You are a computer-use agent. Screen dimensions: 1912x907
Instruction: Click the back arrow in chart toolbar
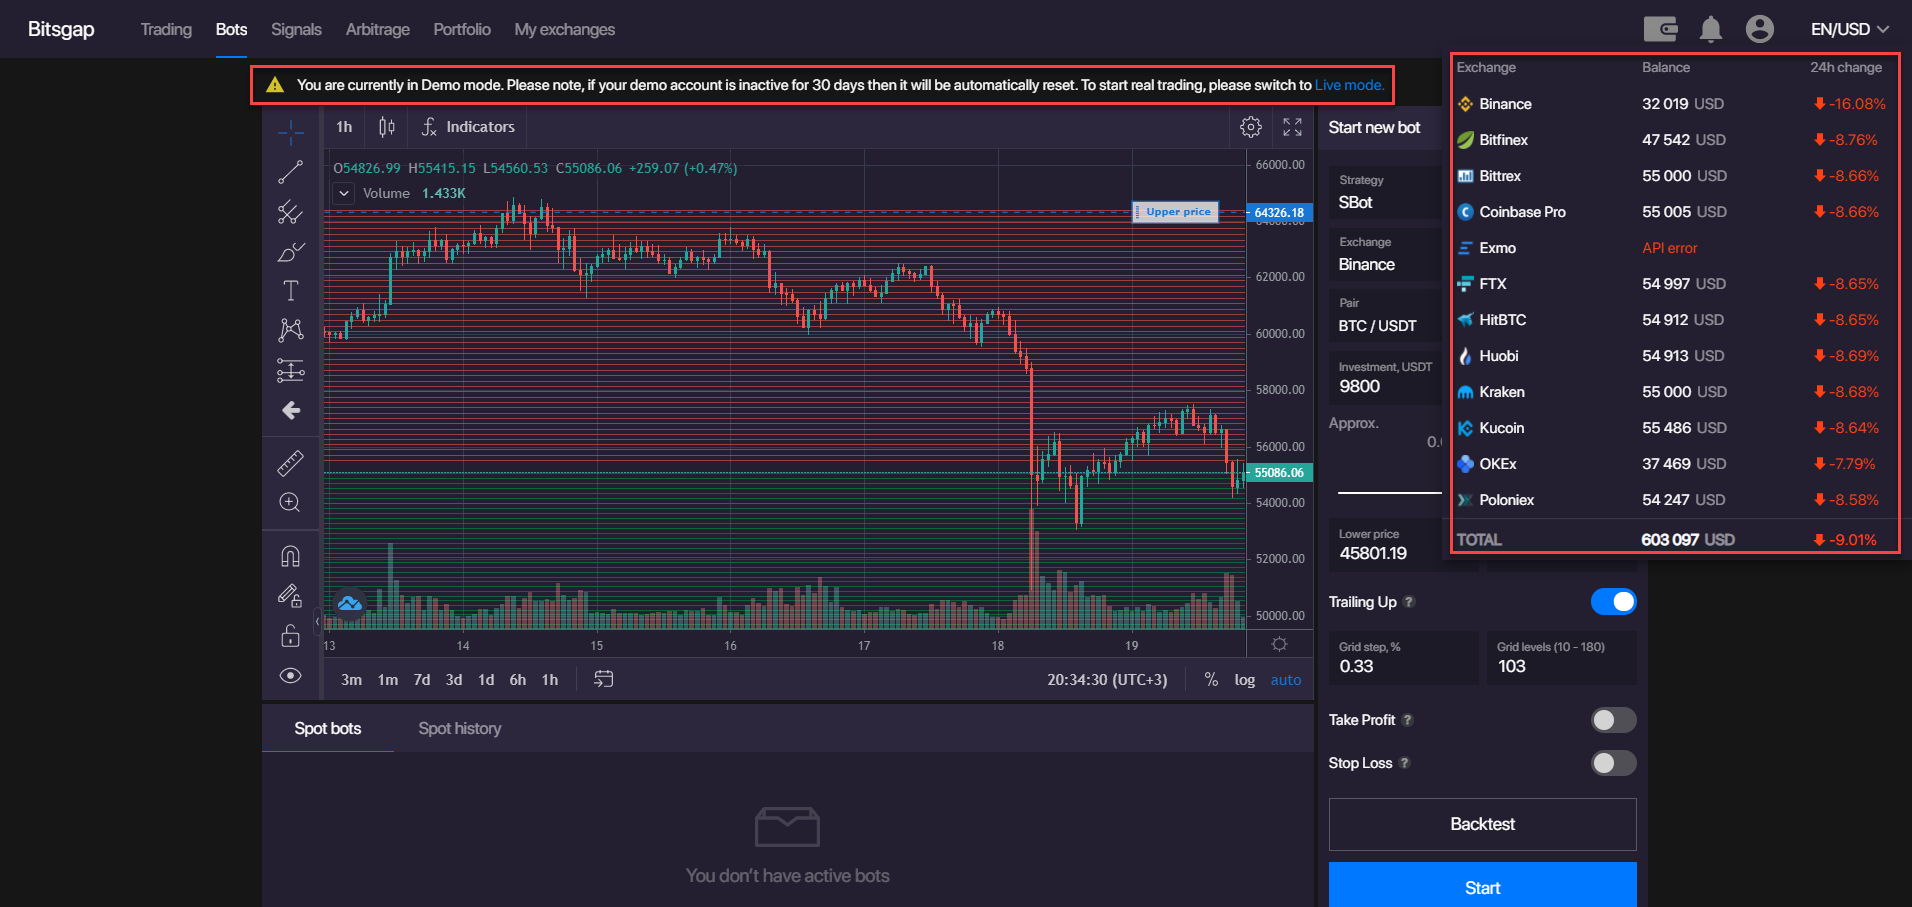(x=291, y=410)
